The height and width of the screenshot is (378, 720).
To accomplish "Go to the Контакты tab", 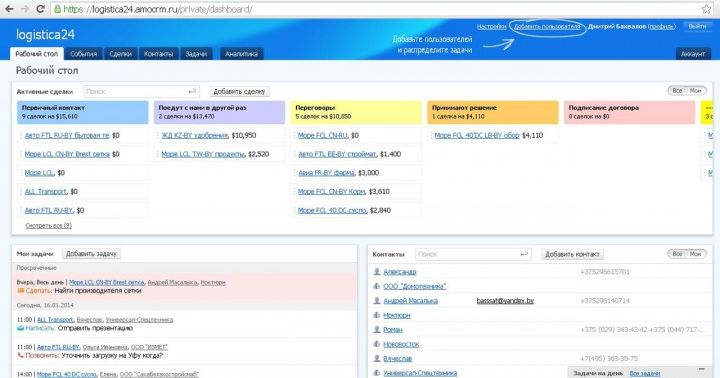I will point(158,54).
